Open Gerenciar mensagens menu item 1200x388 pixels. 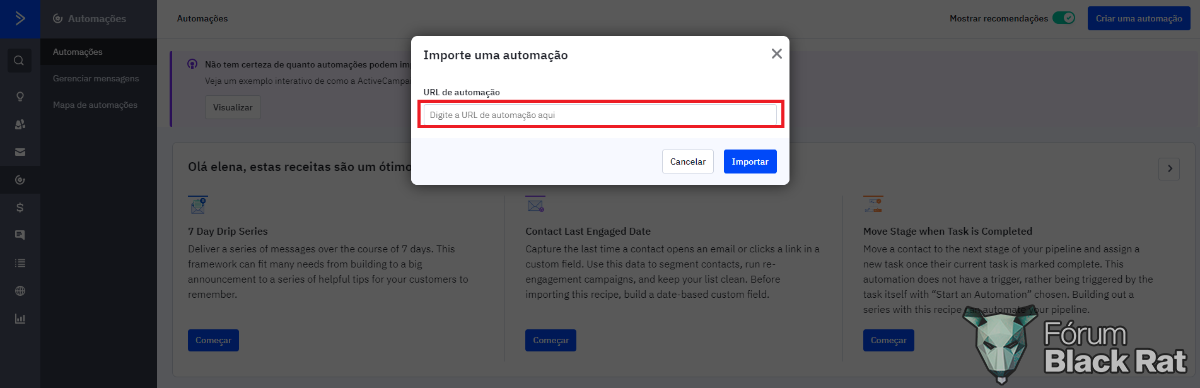point(96,78)
